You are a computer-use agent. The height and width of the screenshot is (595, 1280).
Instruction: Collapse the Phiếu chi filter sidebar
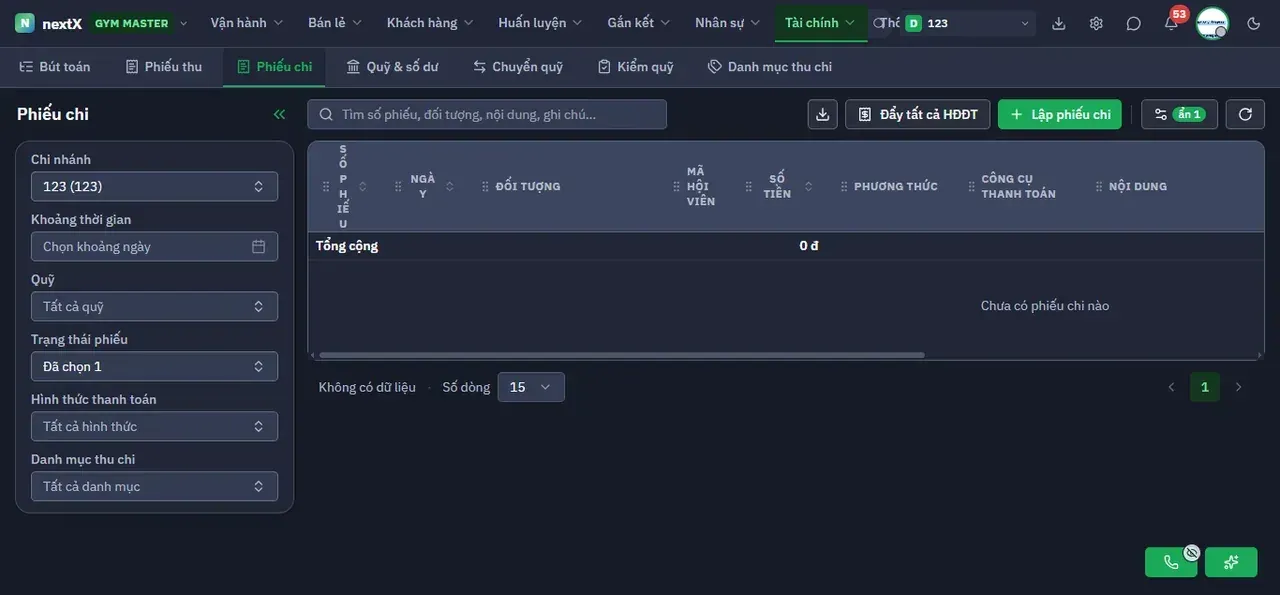tap(279, 114)
